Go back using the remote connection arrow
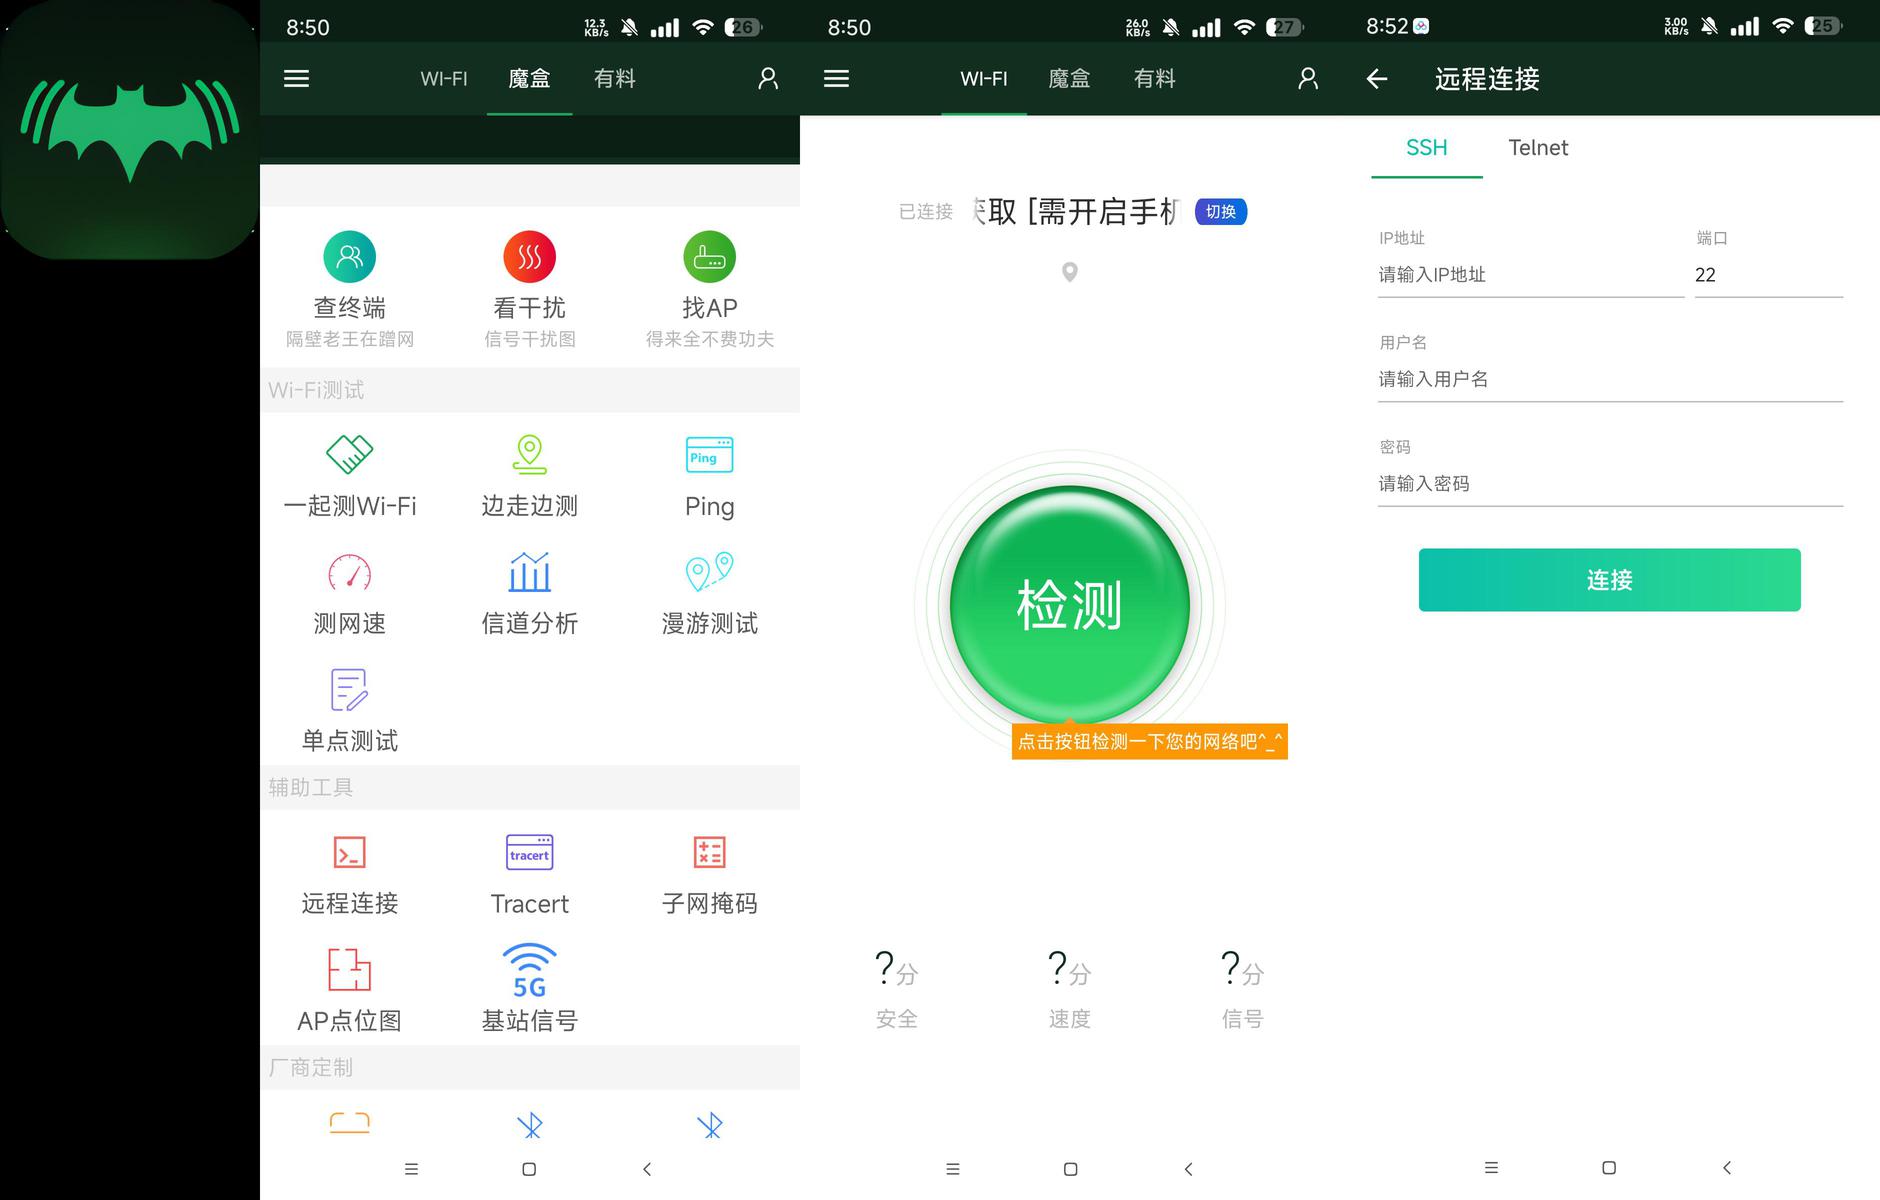 point(1377,79)
